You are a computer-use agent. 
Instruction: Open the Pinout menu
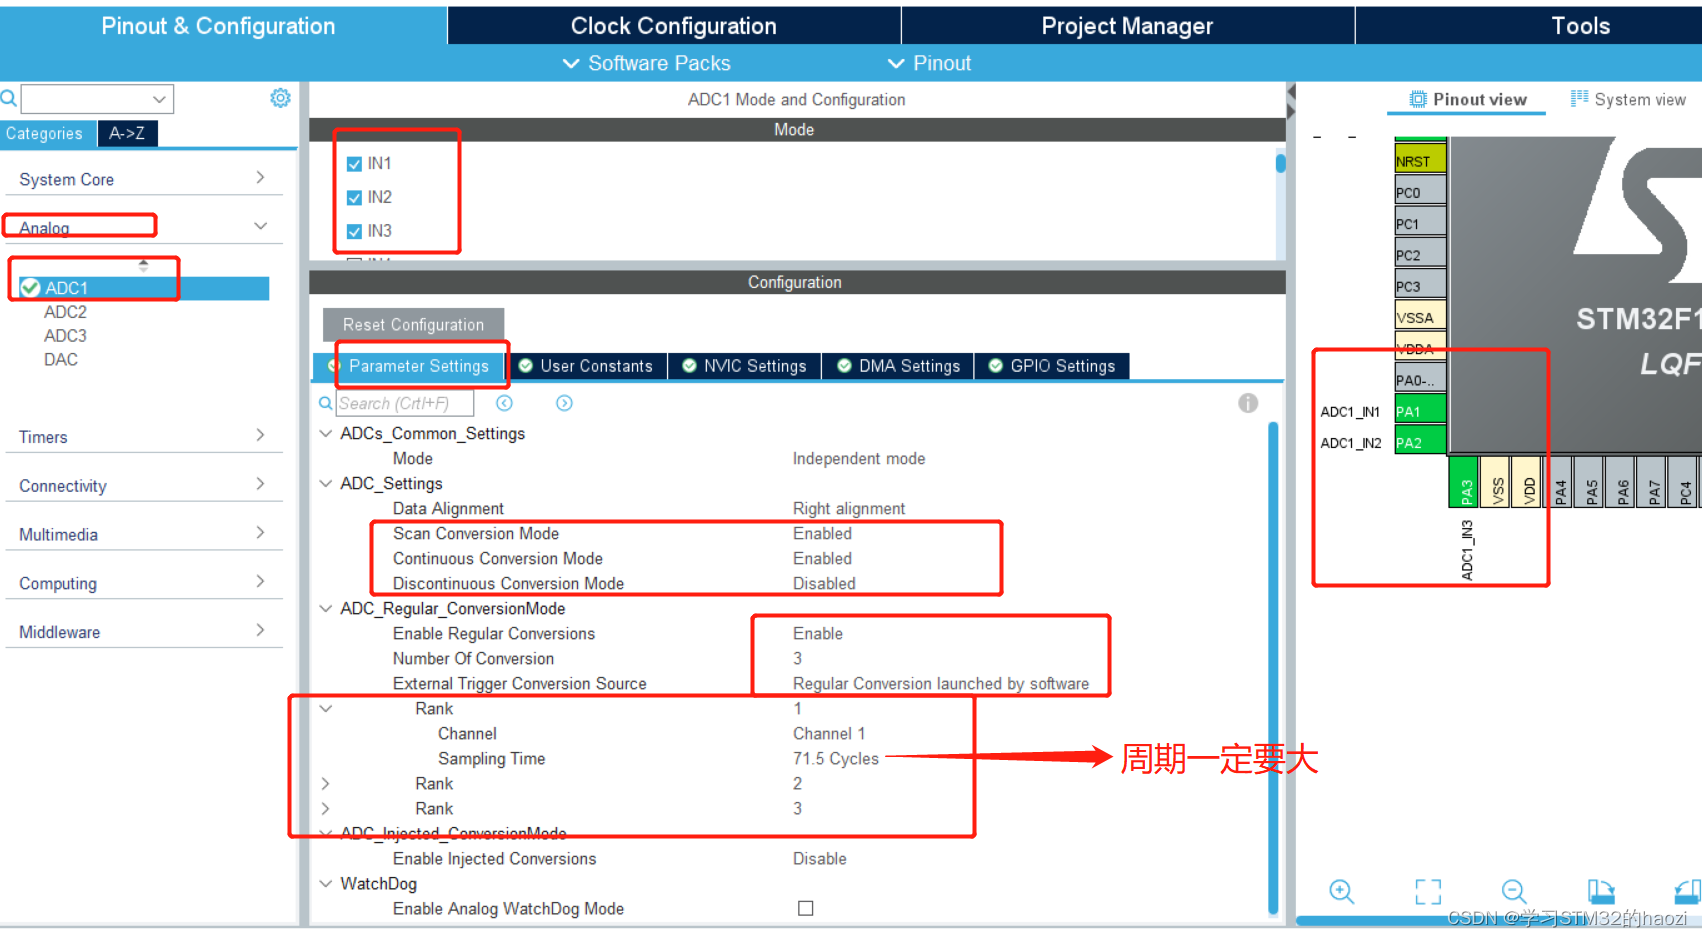coord(929,63)
